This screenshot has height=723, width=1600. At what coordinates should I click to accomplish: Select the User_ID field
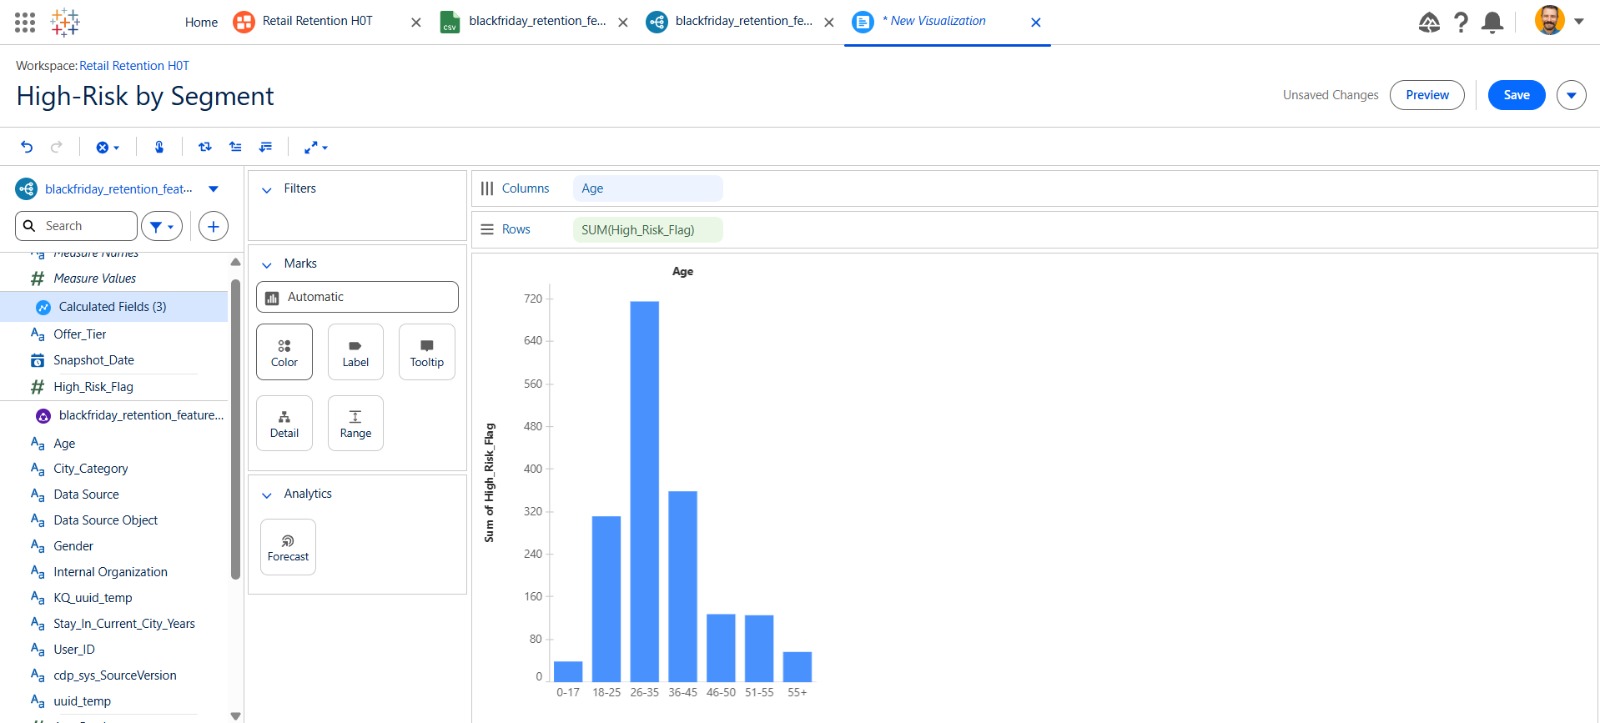point(74,650)
